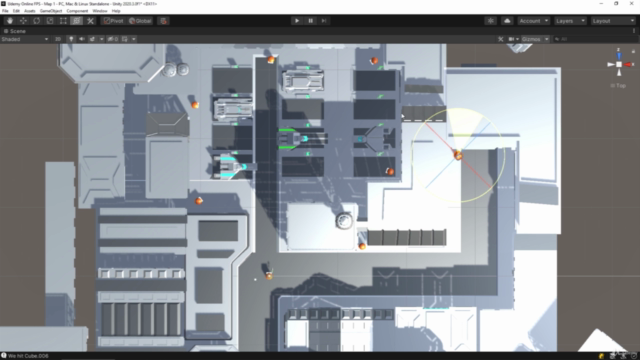Toggle the scene gizmo rotation lock
Viewport: 640px width, 360px height.
tap(633, 51)
